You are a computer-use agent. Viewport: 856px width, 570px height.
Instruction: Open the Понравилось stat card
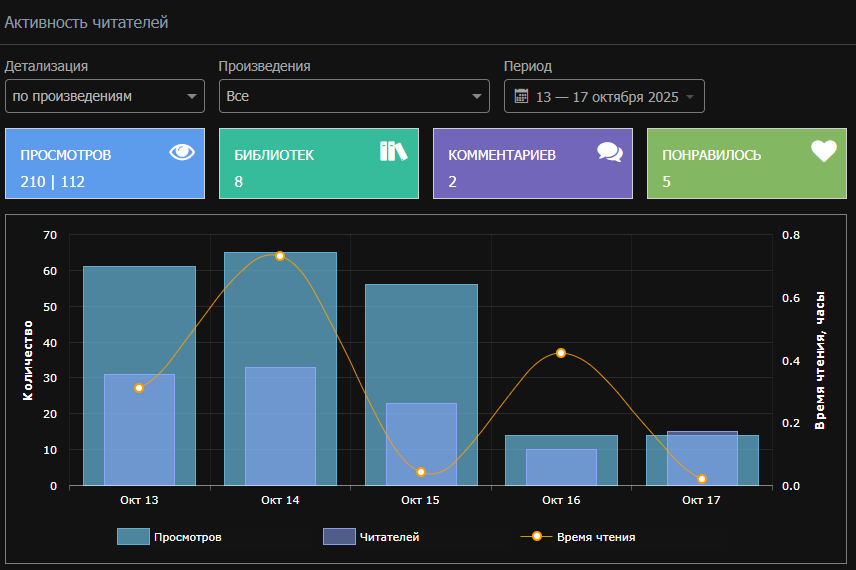coord(746,163)
